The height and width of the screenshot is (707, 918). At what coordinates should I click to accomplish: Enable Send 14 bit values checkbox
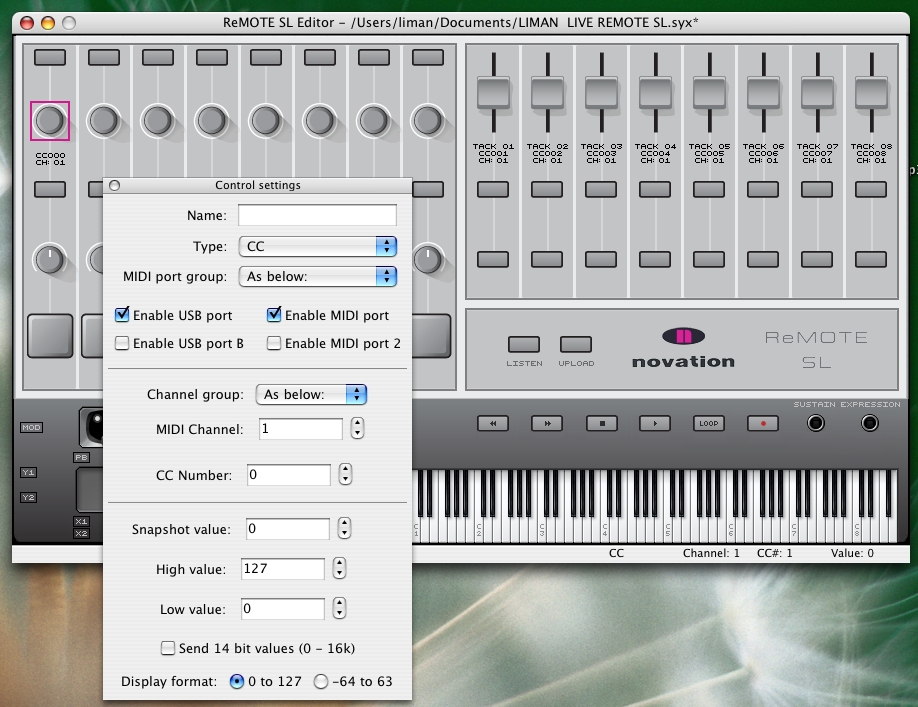coord(168,648)
